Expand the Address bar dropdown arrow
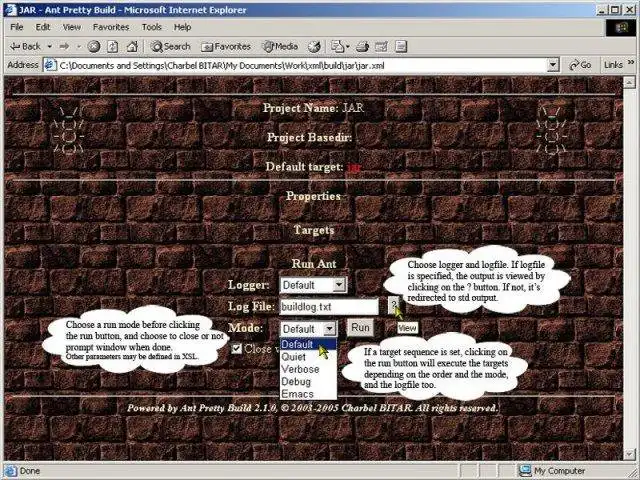Image resolution: width=640 pixels, height=480 pixels. 553,65
